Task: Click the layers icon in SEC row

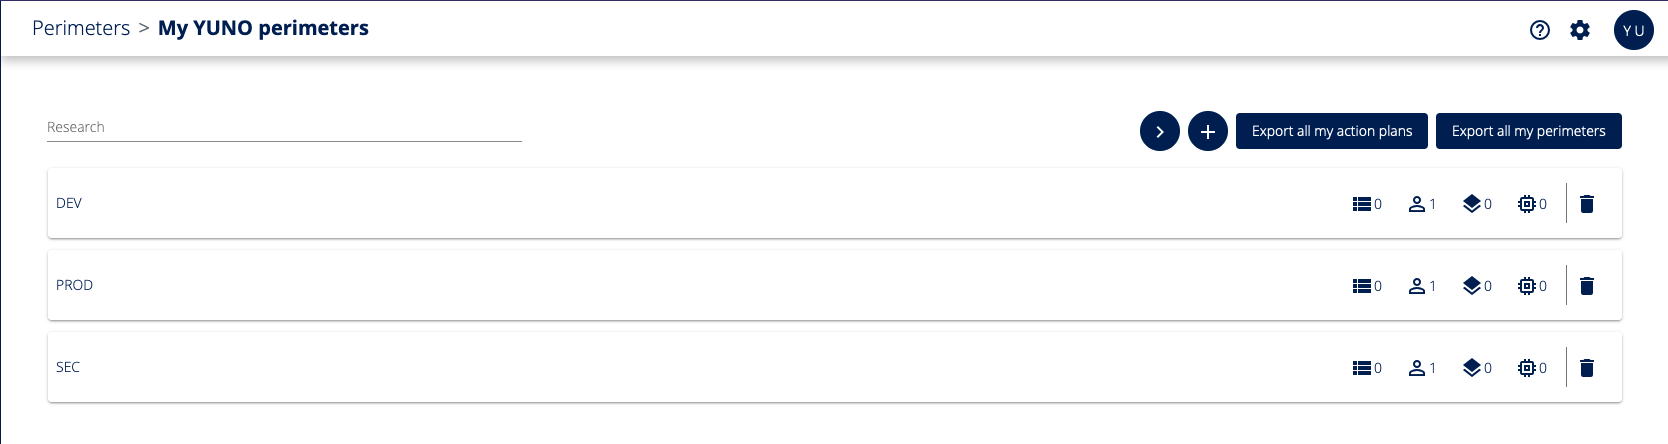Action: point(1472,368)
